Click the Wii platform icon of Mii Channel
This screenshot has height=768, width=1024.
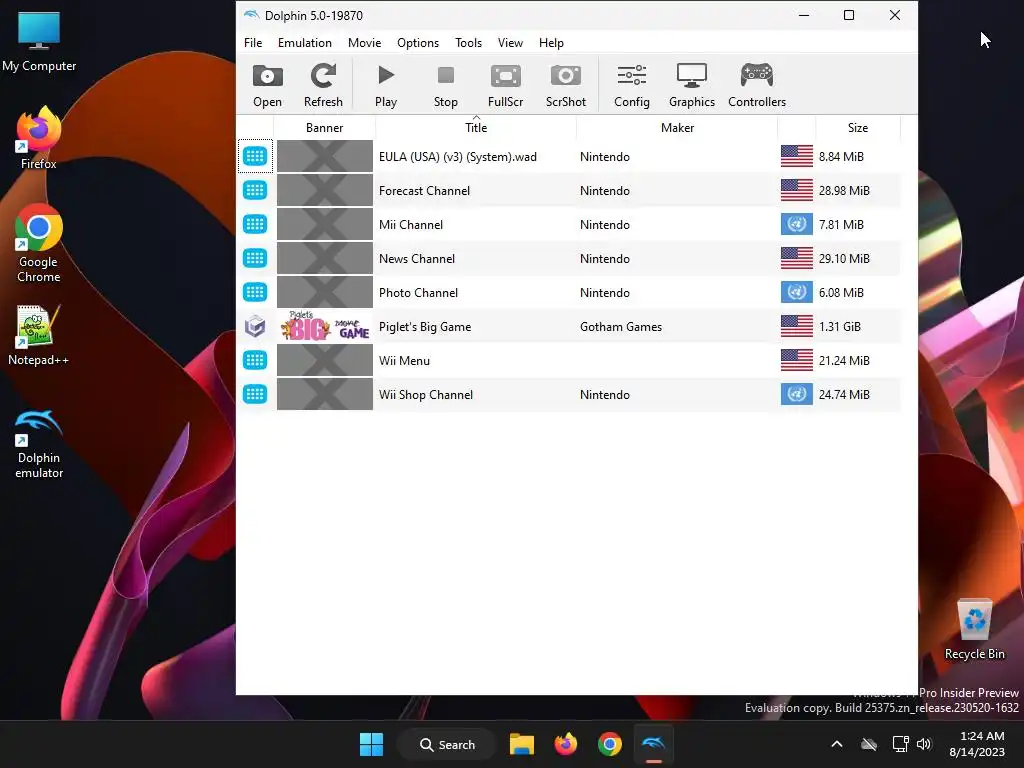coord(255,224)
